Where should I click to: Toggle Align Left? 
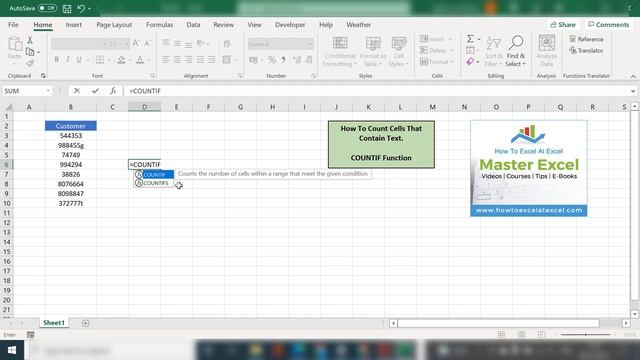166,60
